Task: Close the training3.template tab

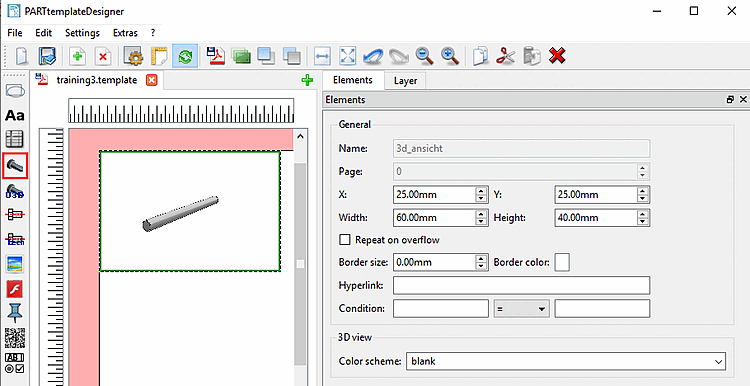Action: [x=151, y=80]
